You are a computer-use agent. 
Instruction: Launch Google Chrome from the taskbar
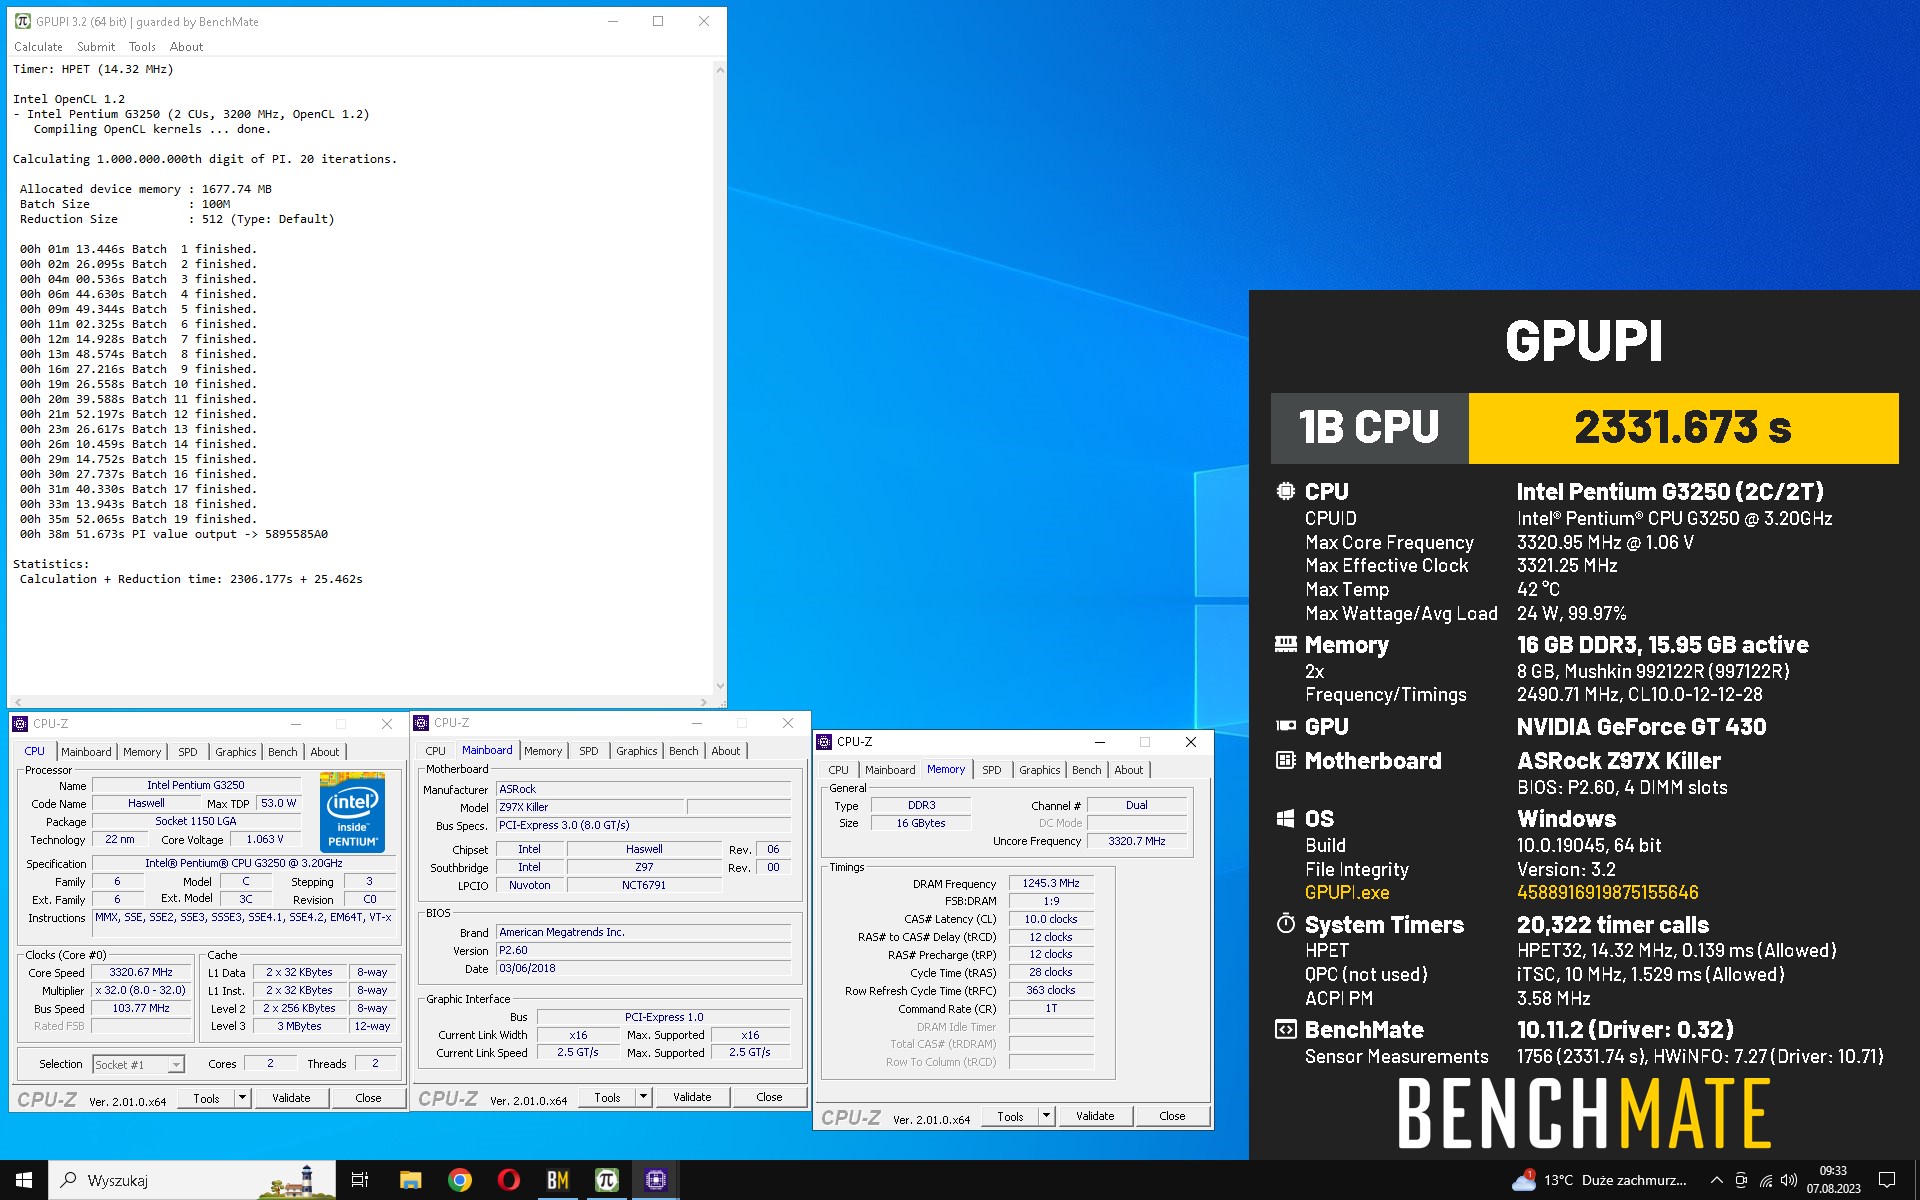(x=460, y=1180)
